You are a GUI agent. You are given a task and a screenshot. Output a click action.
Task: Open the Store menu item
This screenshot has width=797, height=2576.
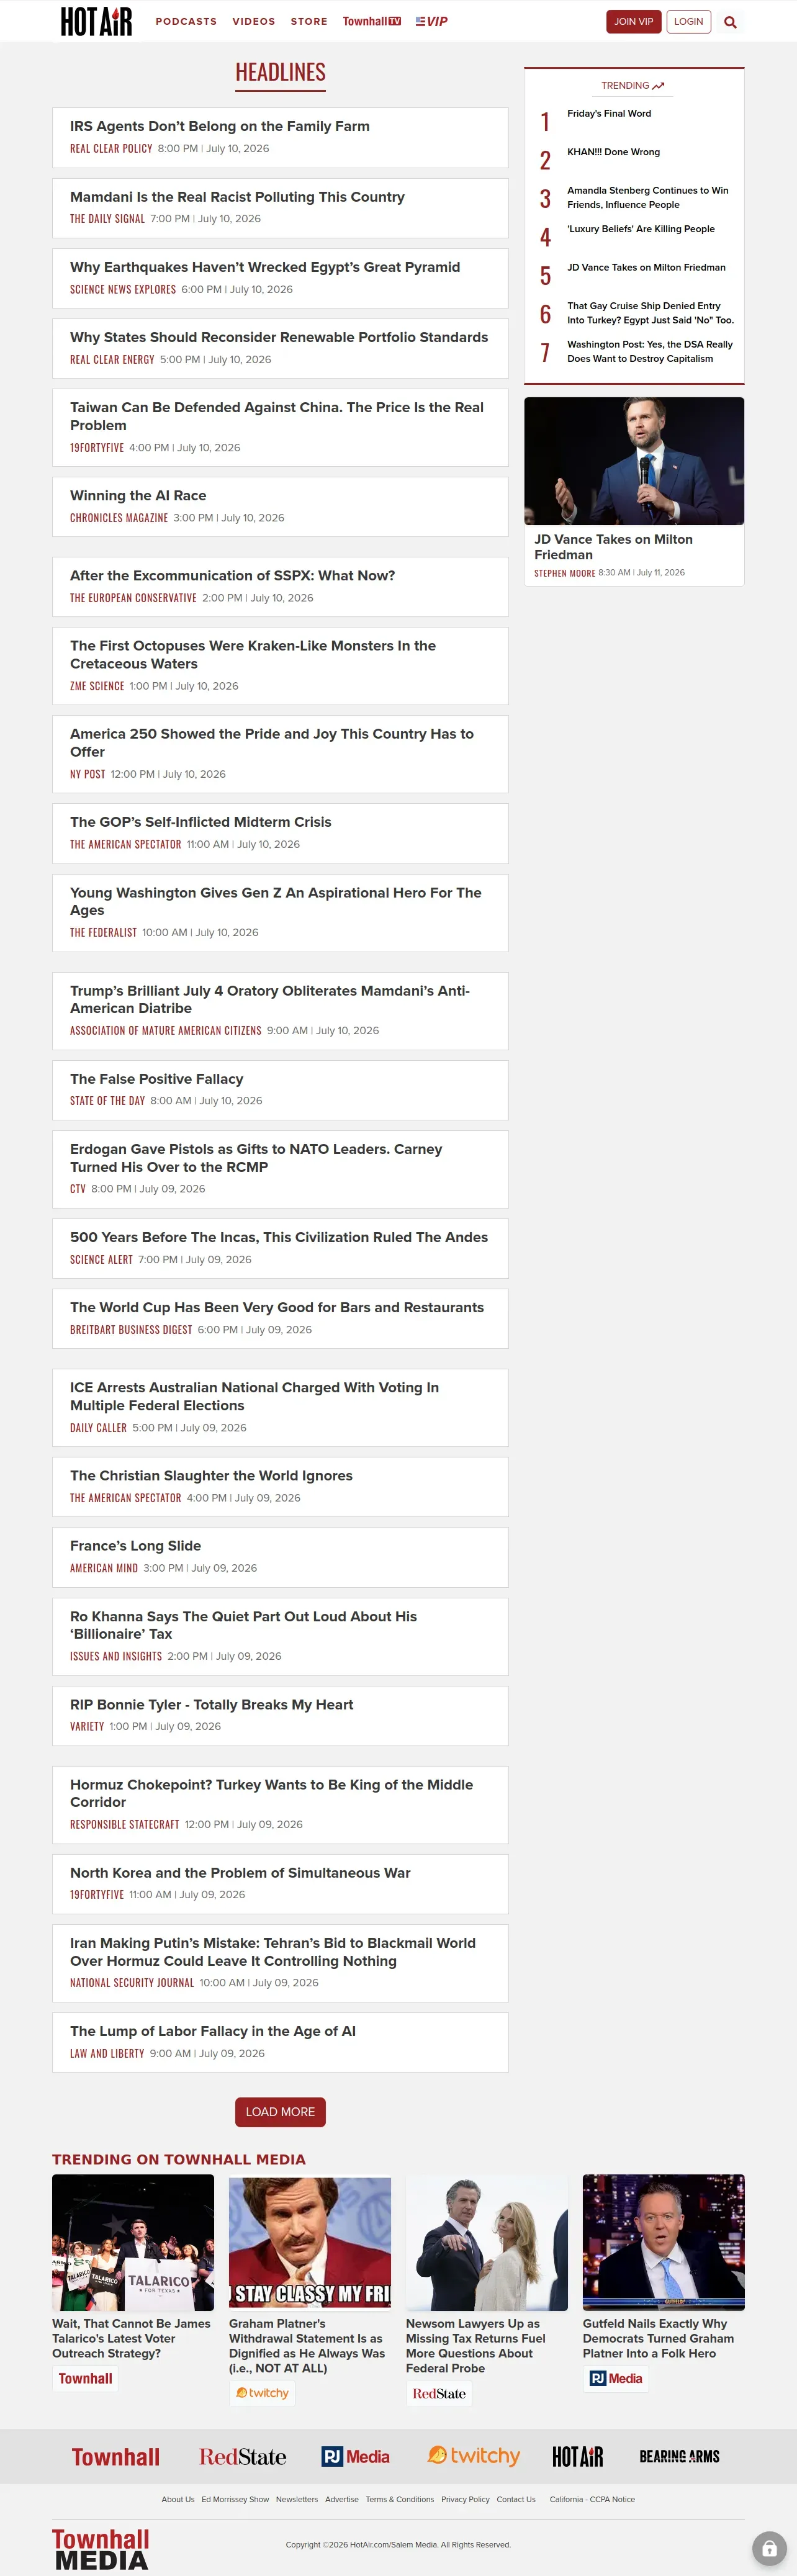(309, 21)
